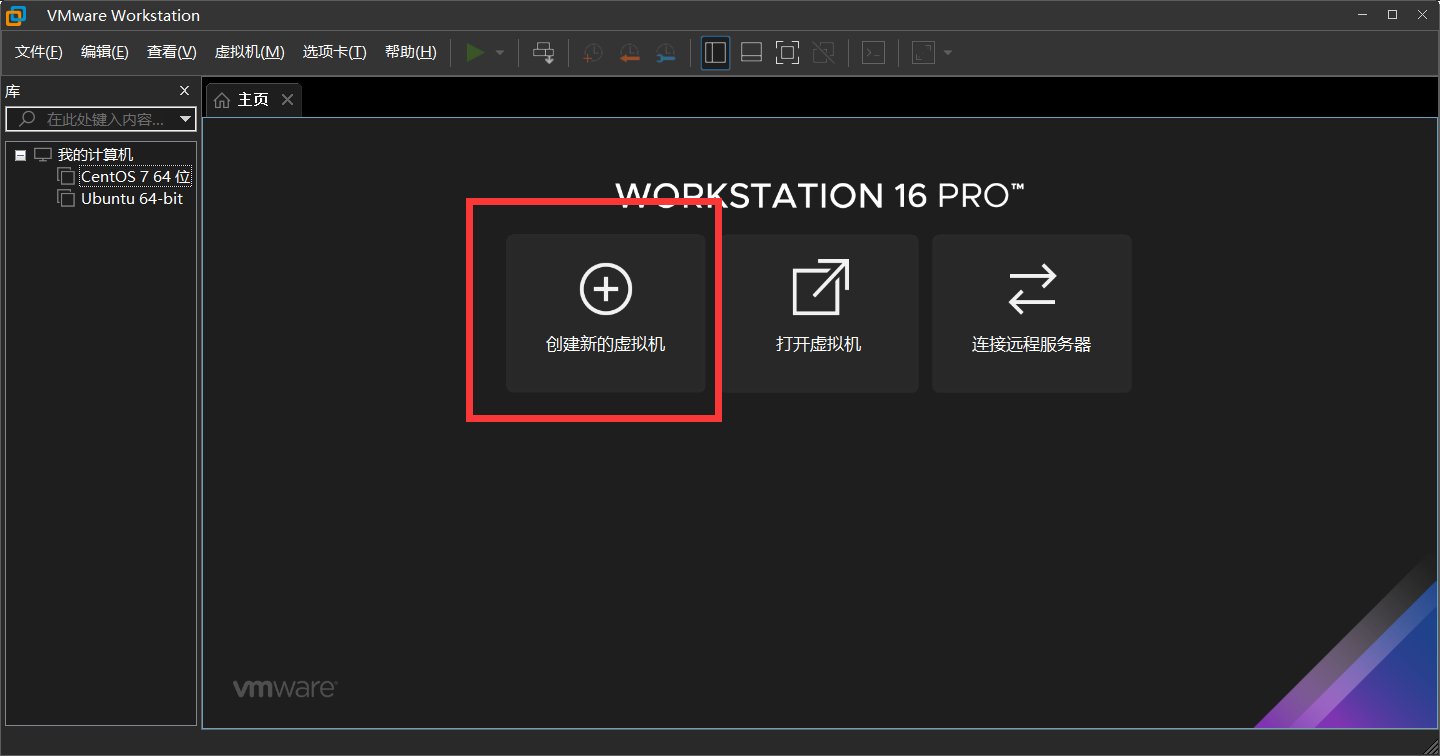
Task: Click the stretch guest display icon
Action: [923, 52]
